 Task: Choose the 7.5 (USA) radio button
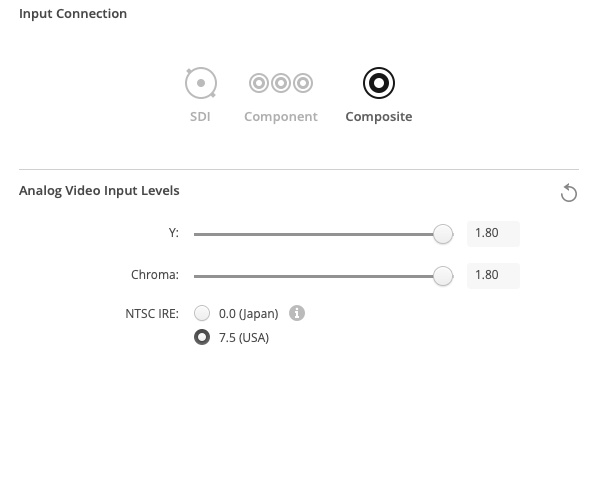[202, 338]
